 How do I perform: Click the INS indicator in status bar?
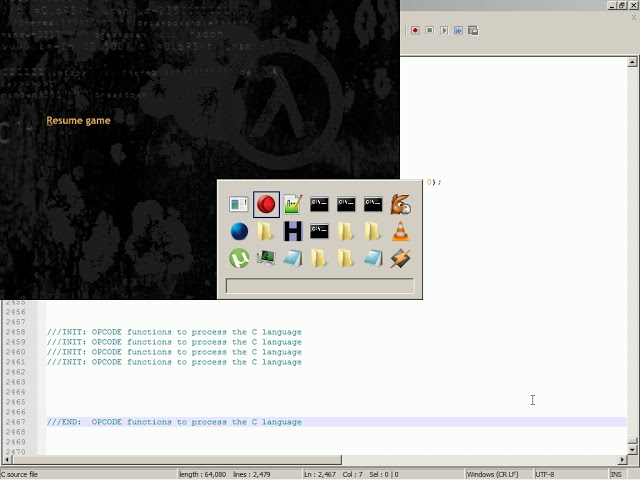point(616,474)
